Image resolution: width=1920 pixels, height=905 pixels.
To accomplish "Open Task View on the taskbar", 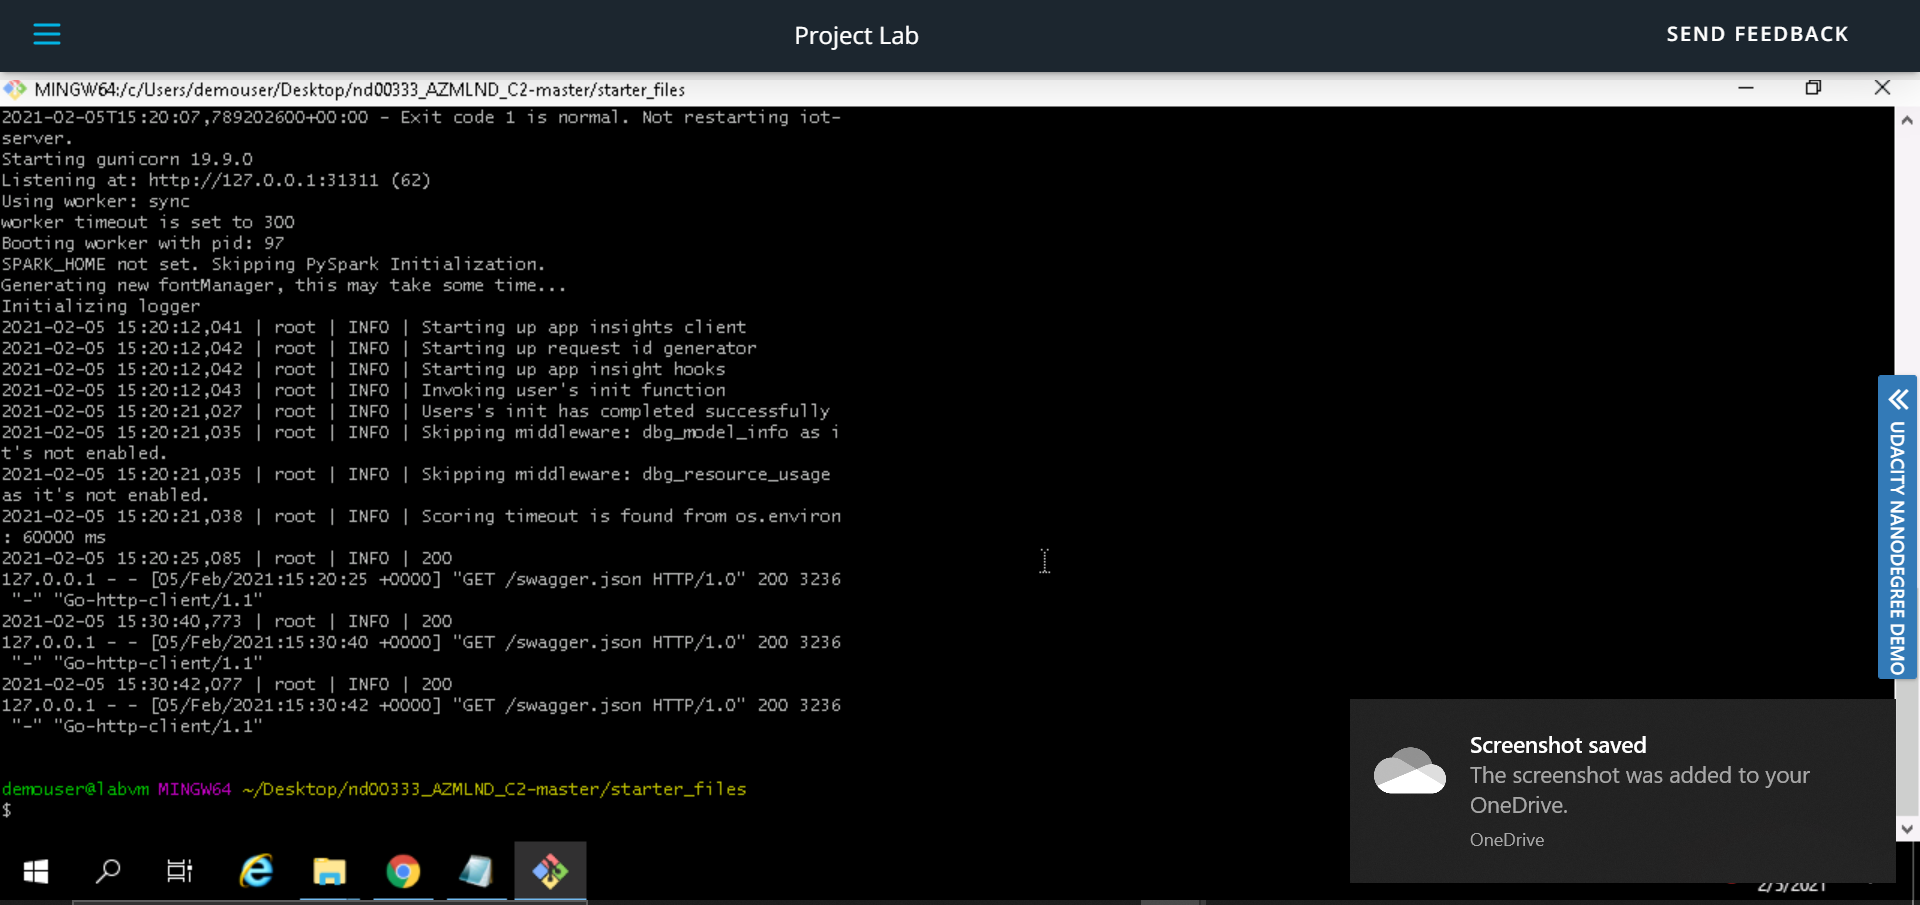I will [180, 872].
